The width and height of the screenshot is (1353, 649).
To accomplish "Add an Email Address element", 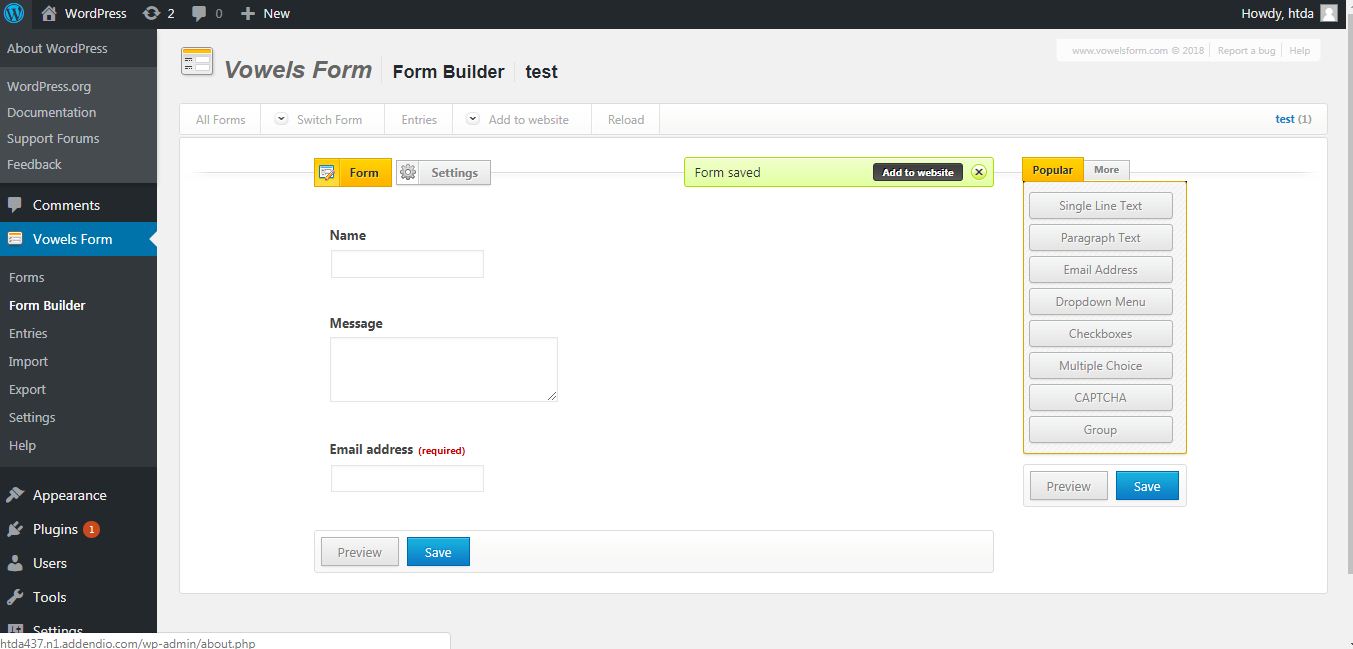I will coord(1100,270).
